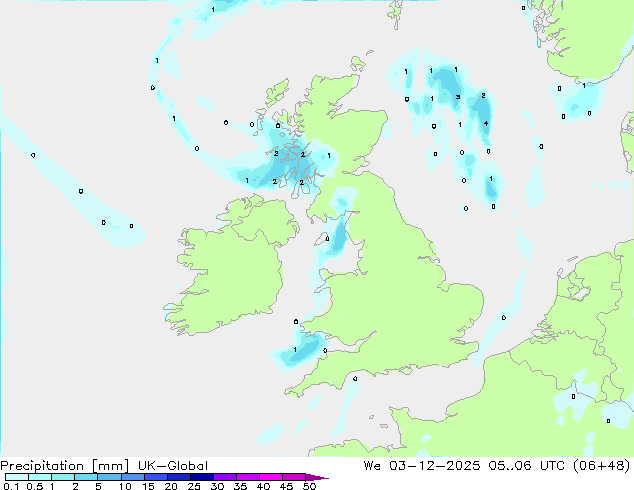Click the '(06+48)' forecast offset label
This screenshot has width=634, height=490.
(599, 466)
